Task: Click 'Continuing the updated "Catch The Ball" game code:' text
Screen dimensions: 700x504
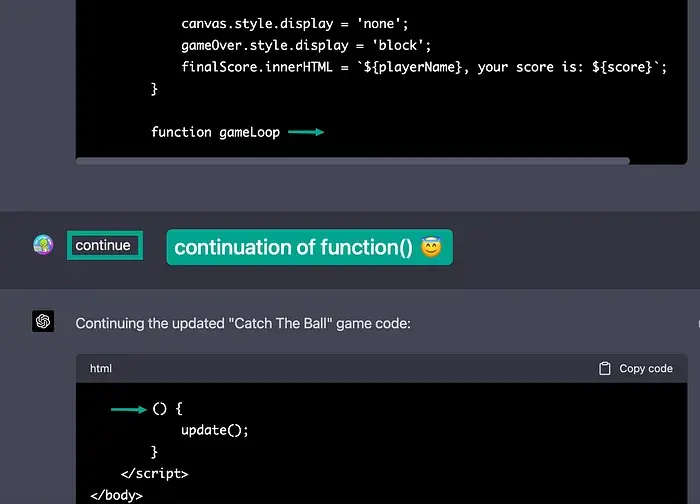Action: point(243,323)
